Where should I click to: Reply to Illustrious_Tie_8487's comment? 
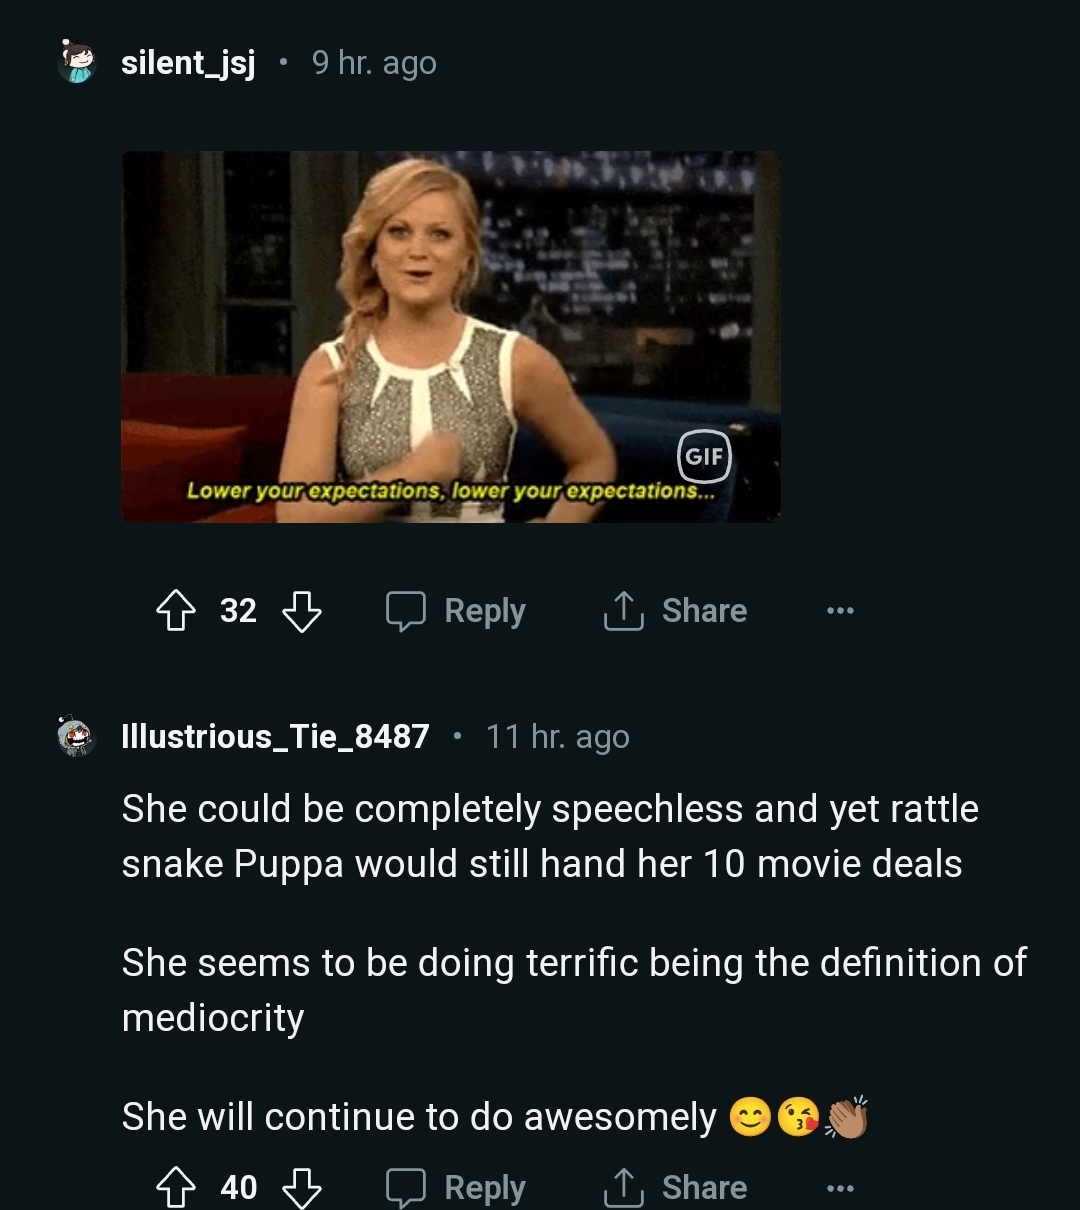[457, 1187]
